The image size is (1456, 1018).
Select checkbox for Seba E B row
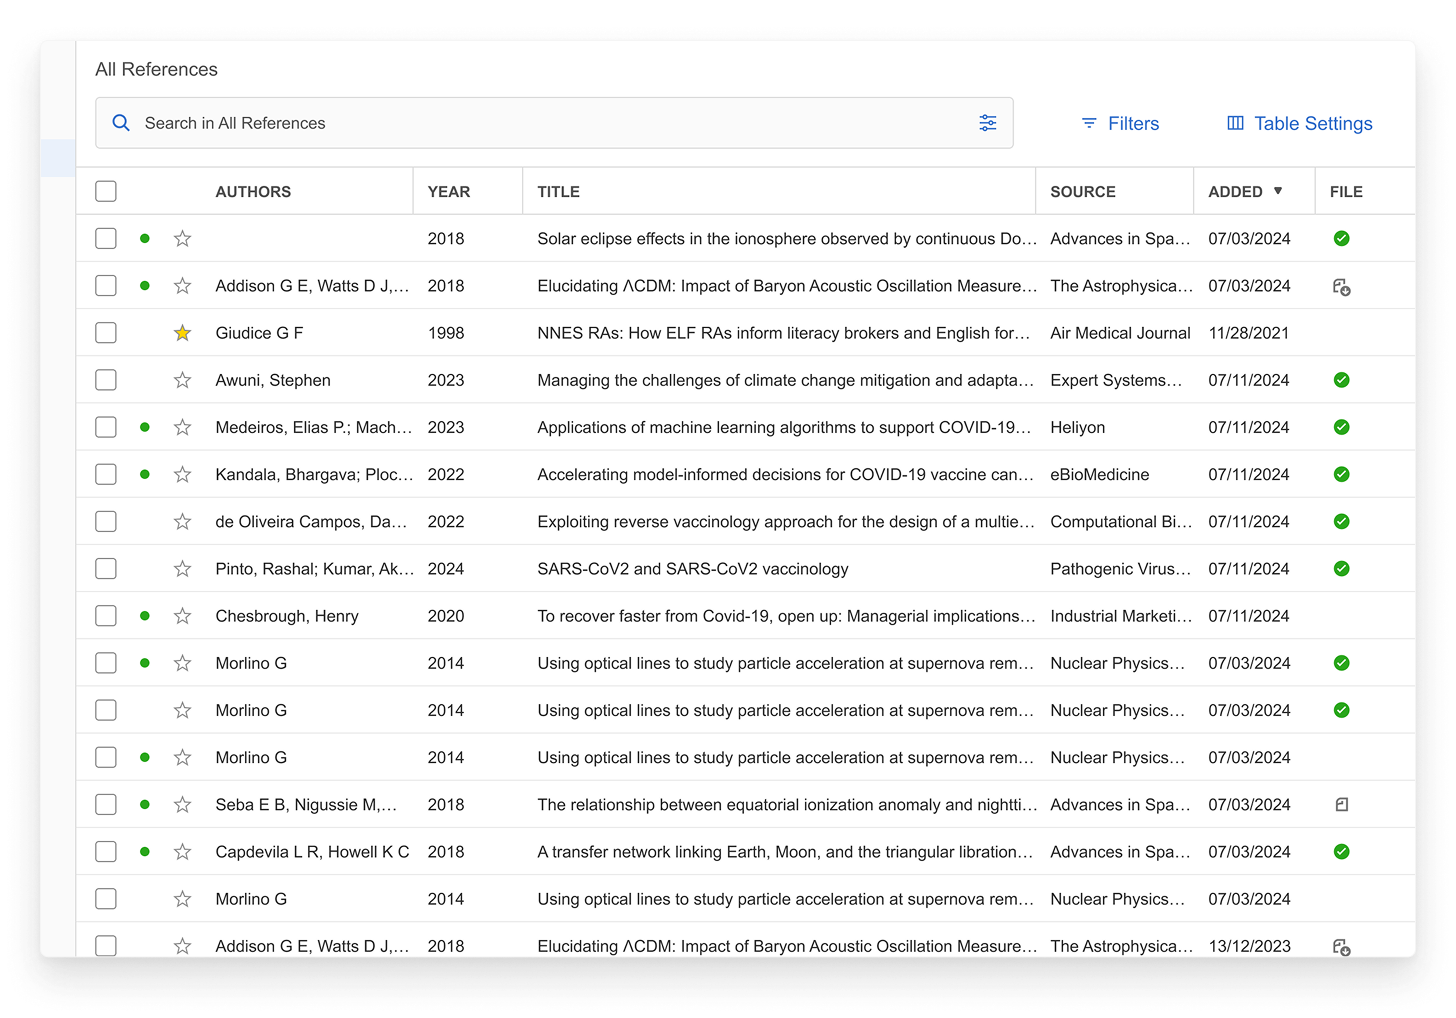pos(106,805)
